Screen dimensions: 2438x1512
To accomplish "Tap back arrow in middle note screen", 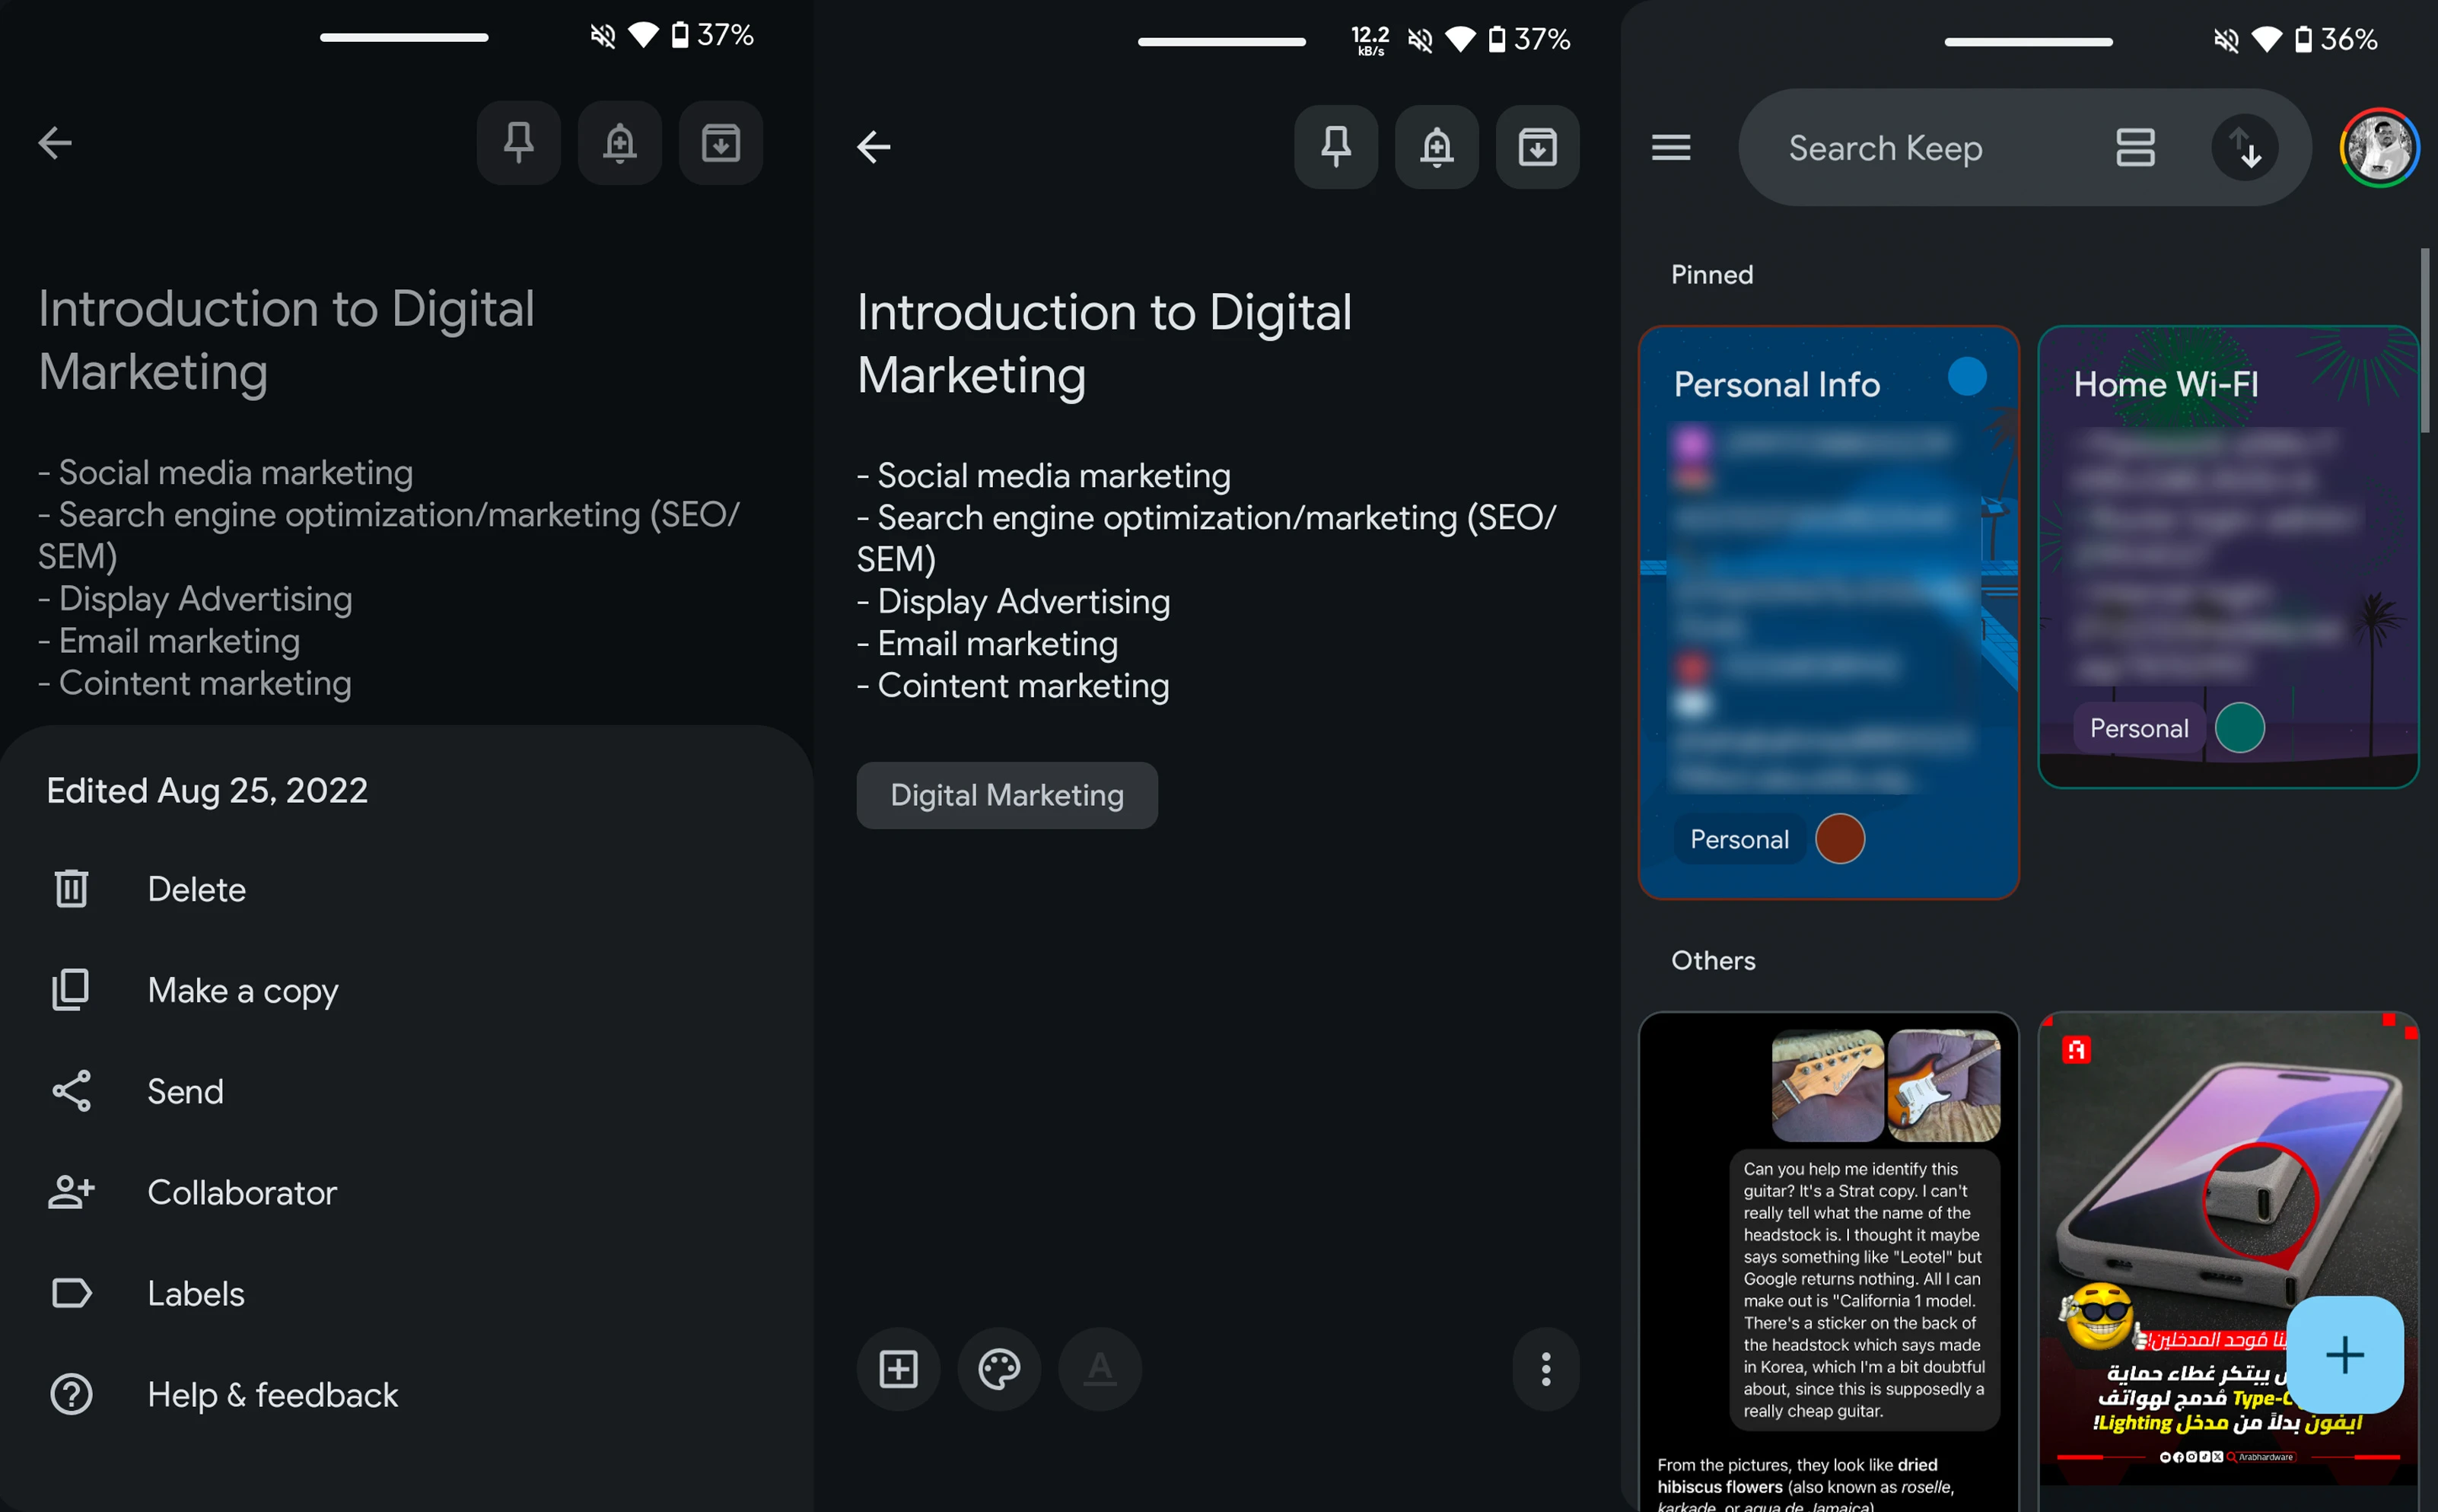I will (x=873, y=147).
